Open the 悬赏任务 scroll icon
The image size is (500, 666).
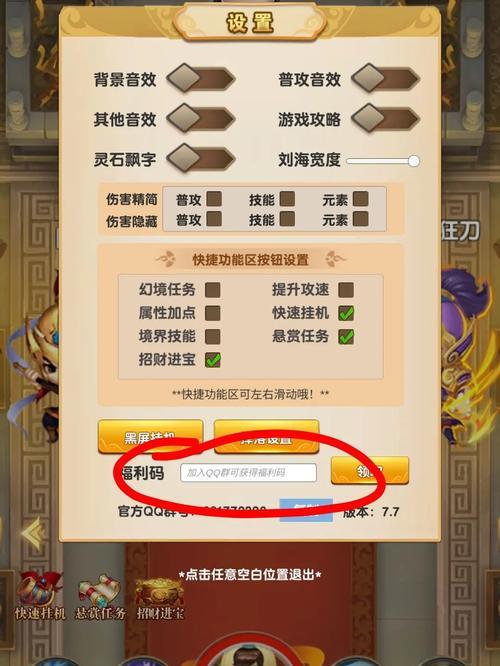pyautogui.click(x=100, y=596)
